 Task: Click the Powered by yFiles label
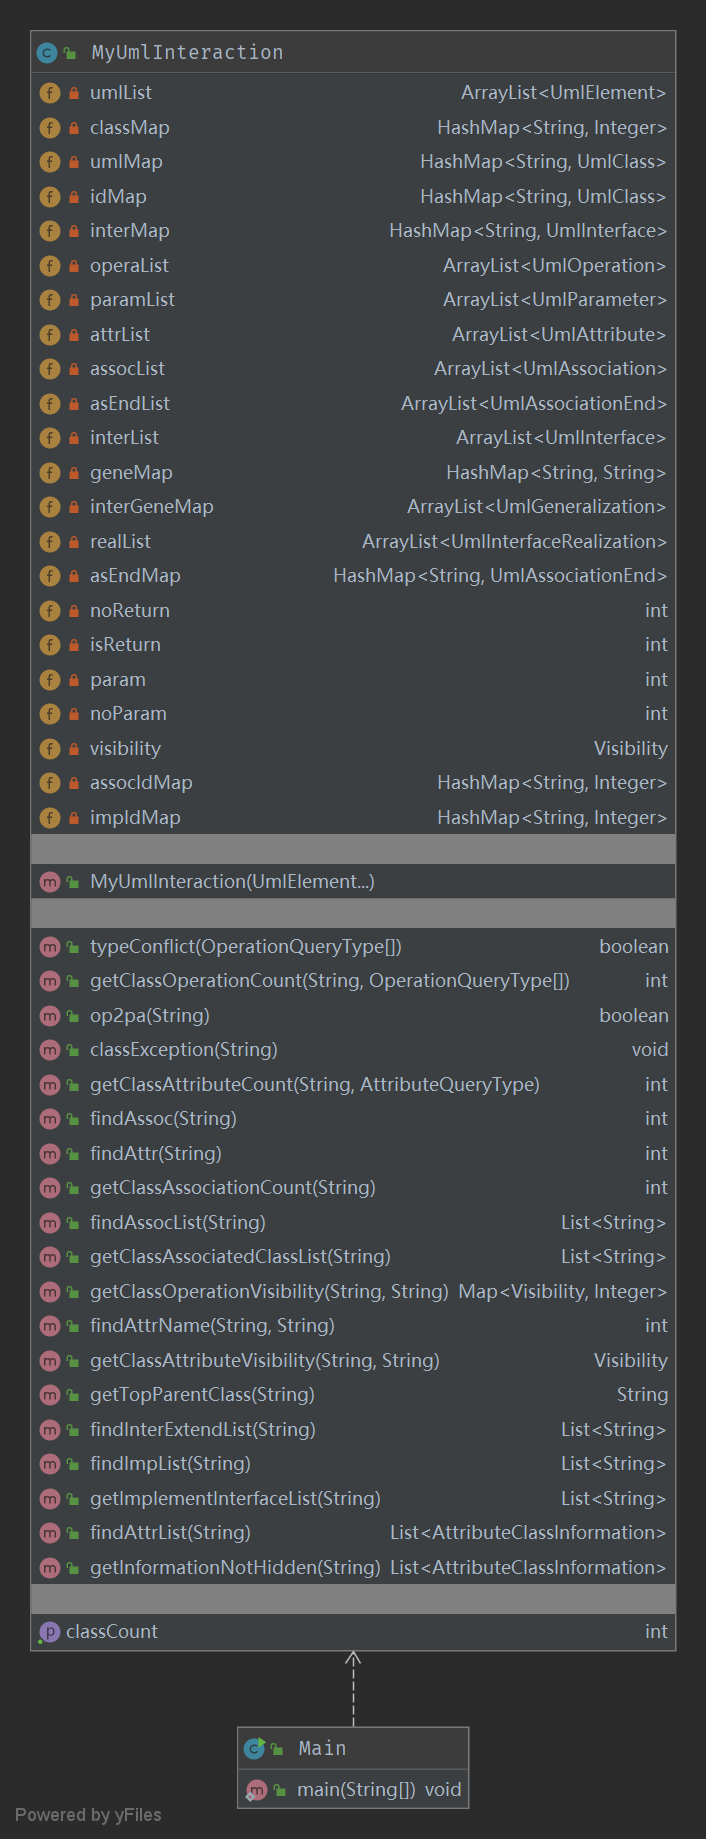point(88,1815)
